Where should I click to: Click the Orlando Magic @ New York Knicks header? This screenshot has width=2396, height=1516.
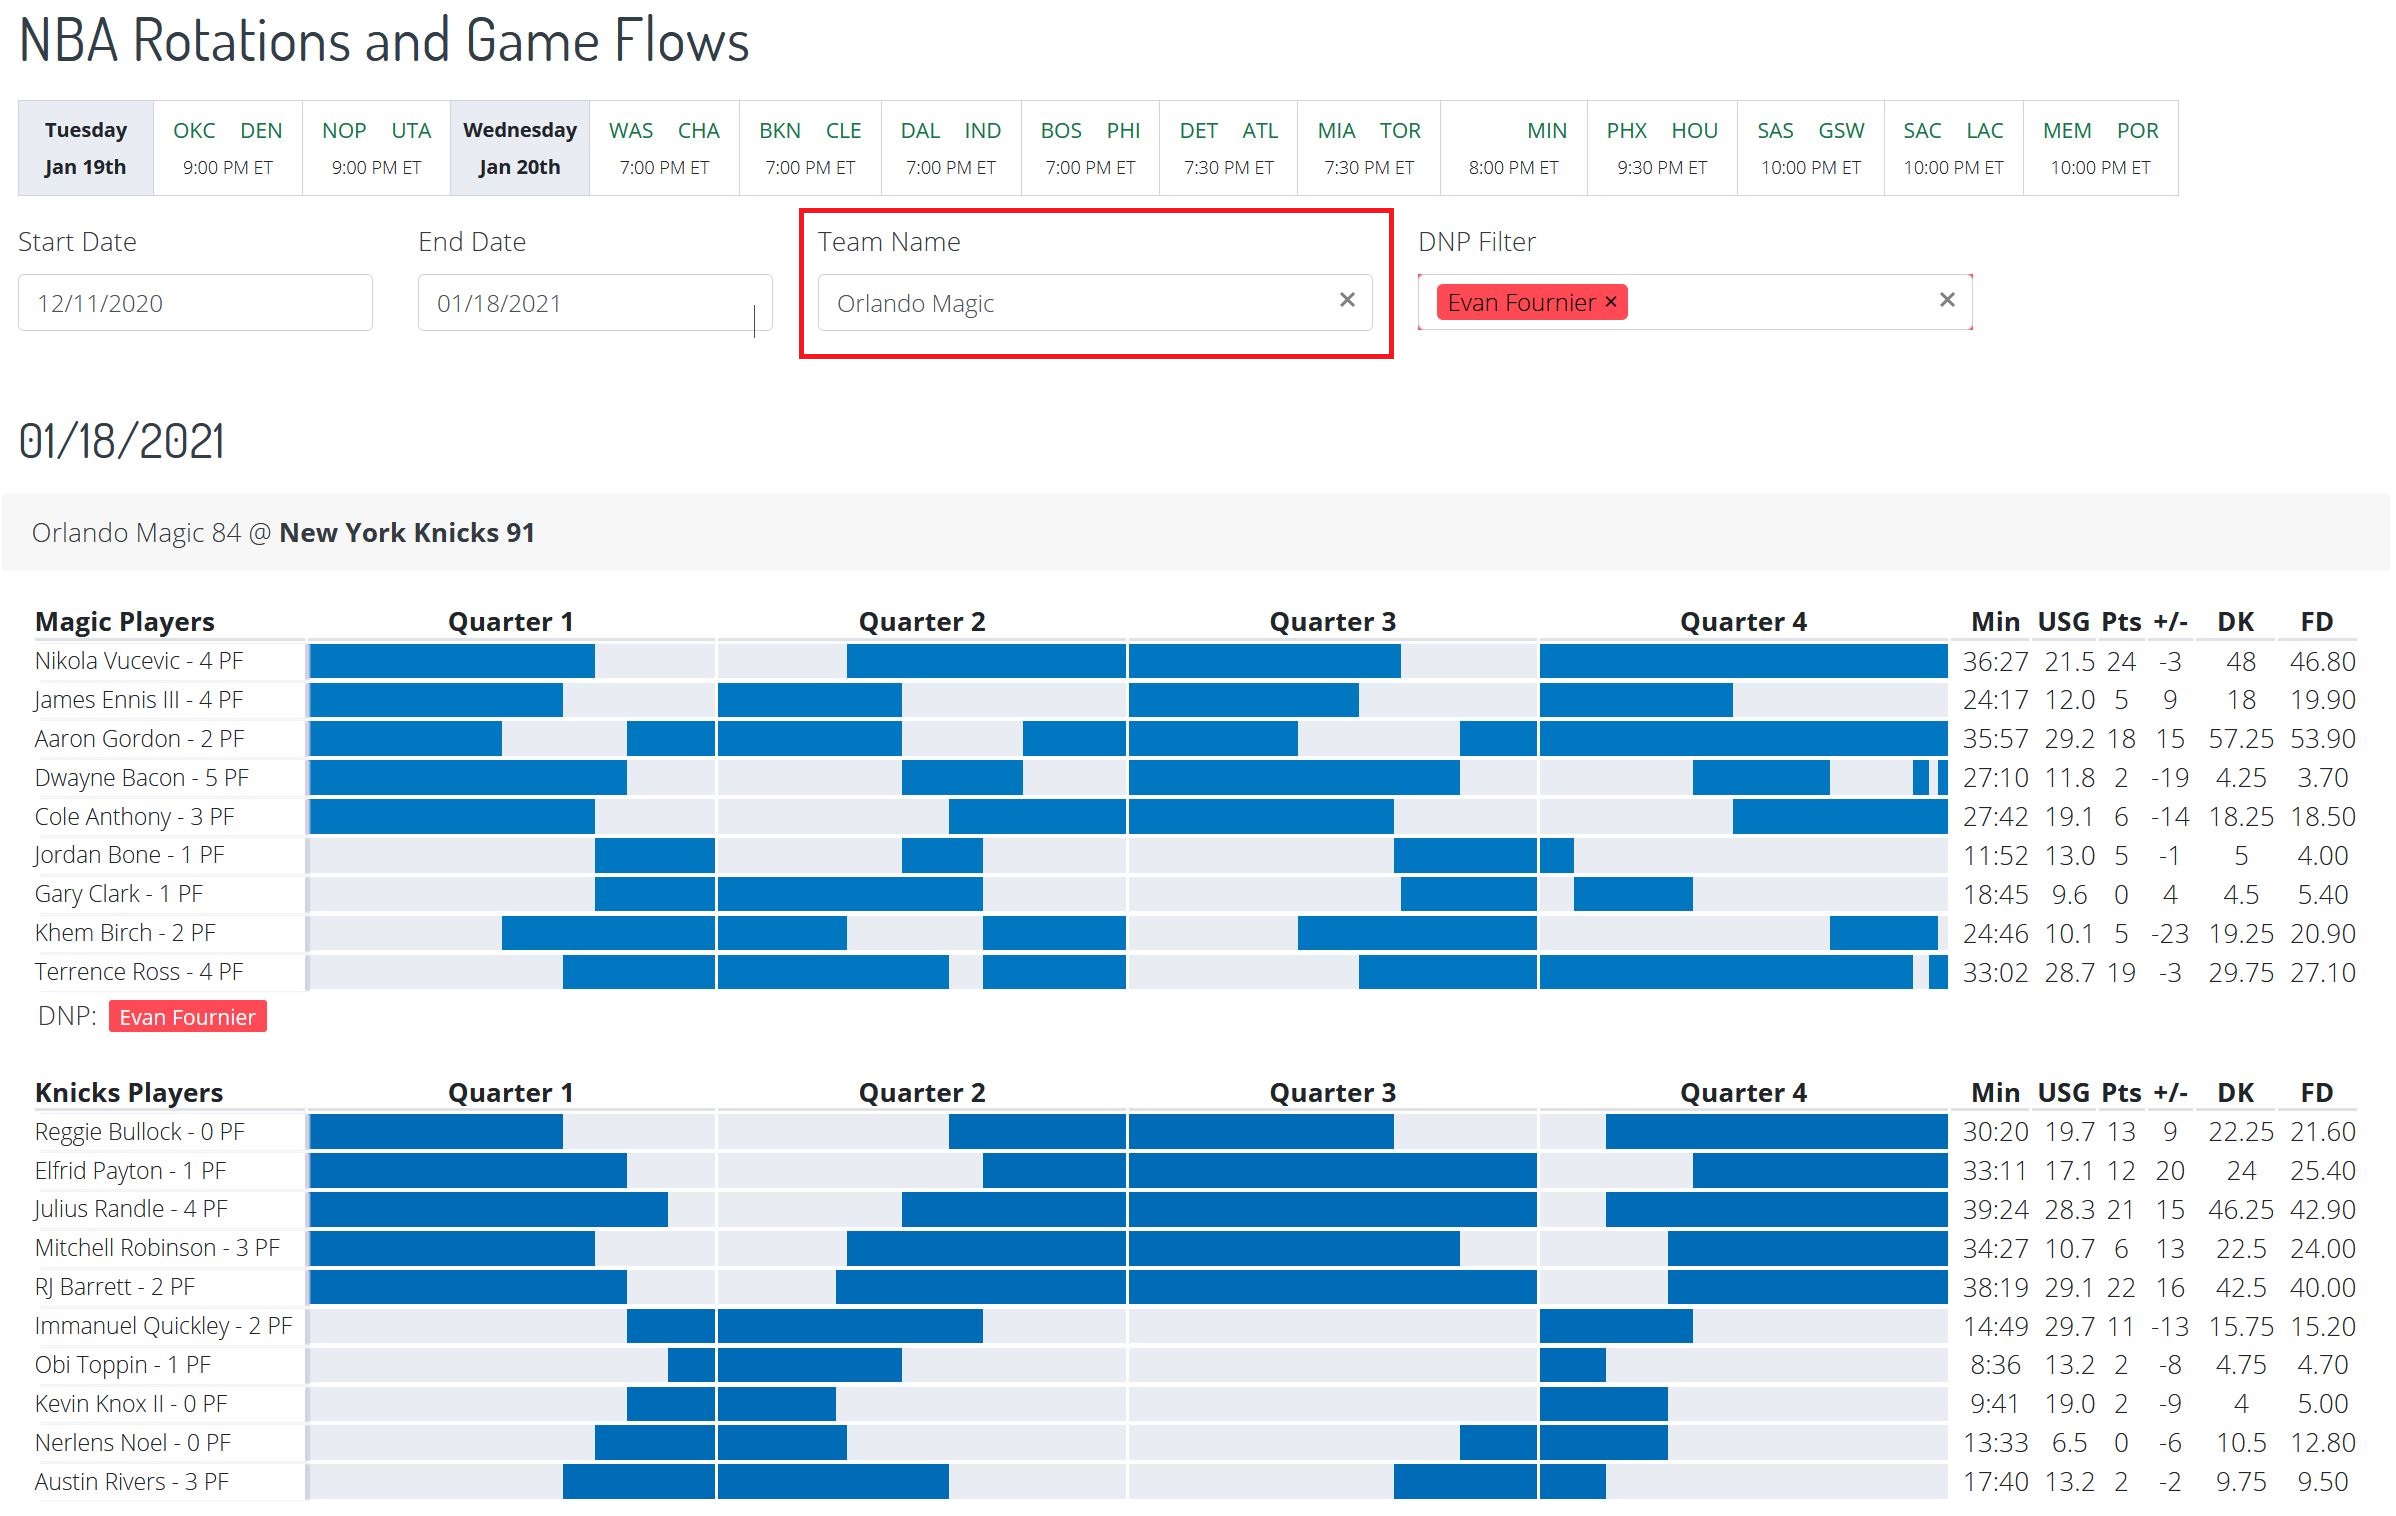pyautogui.click(x=283, y=533)
